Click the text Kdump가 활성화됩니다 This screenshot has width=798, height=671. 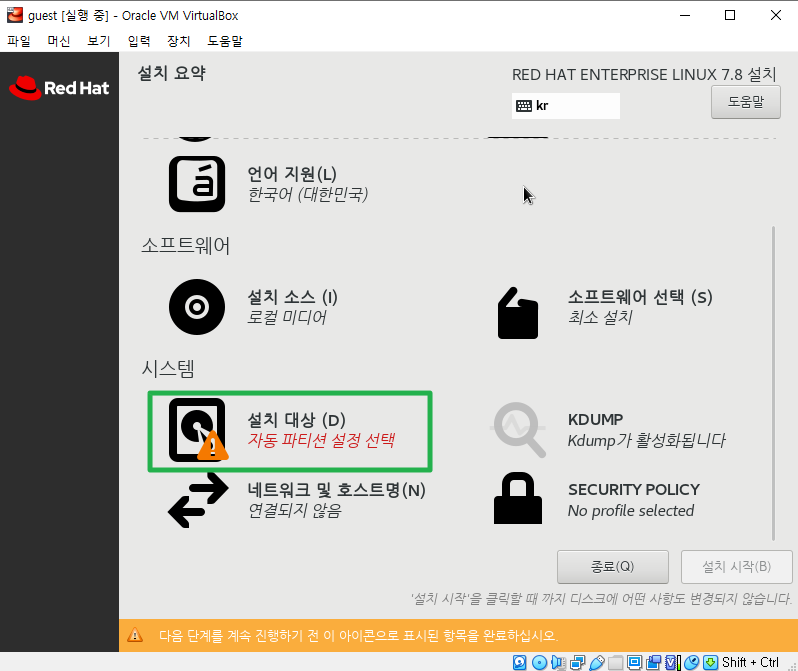tap(646, 440)
